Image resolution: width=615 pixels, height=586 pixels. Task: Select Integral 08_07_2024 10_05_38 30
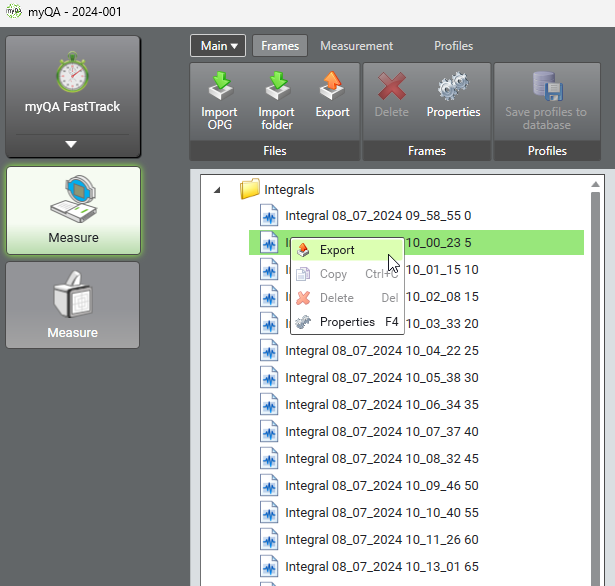click(382, 378)
